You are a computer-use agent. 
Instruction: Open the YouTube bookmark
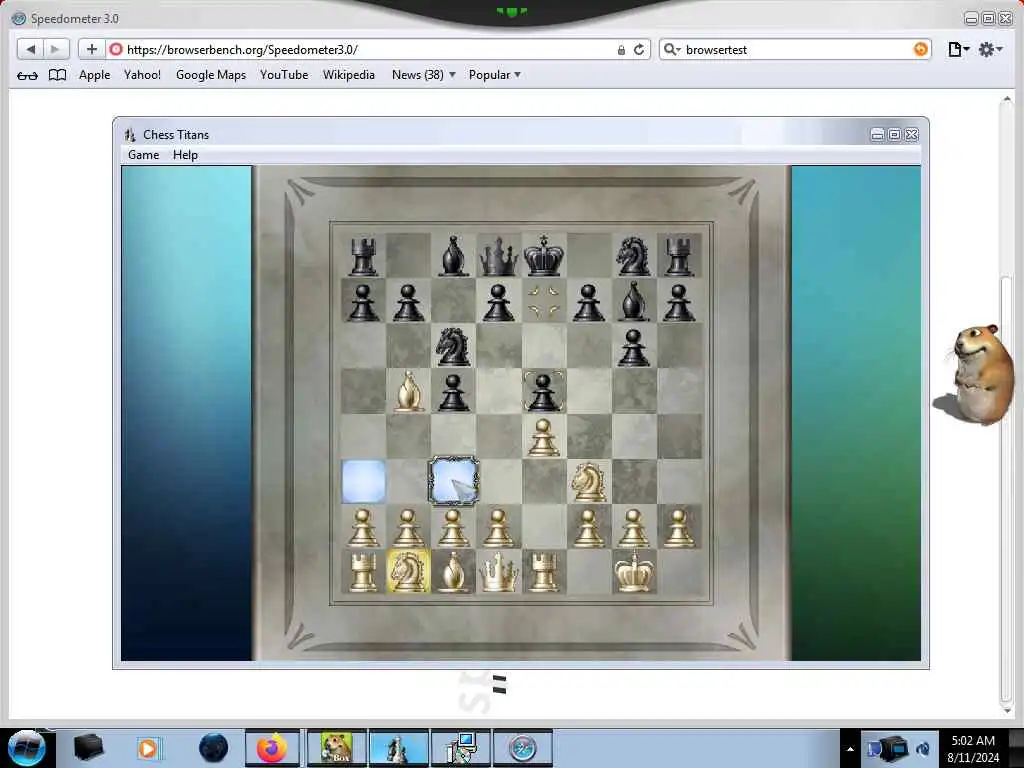coord(284,75)
